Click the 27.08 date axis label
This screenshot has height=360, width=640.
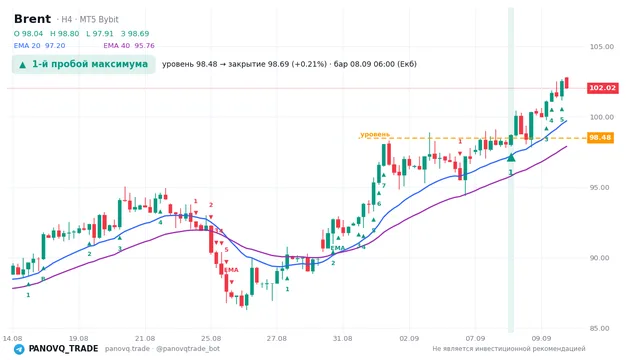[277, 338]
